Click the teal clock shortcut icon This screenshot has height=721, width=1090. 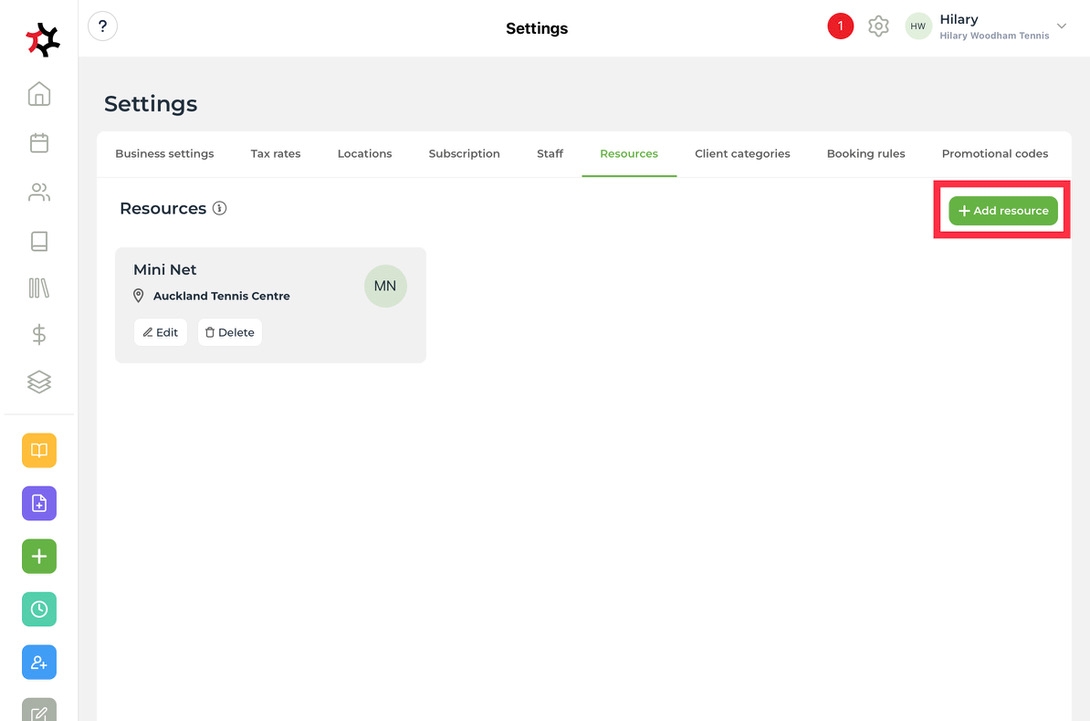(39, 609)
